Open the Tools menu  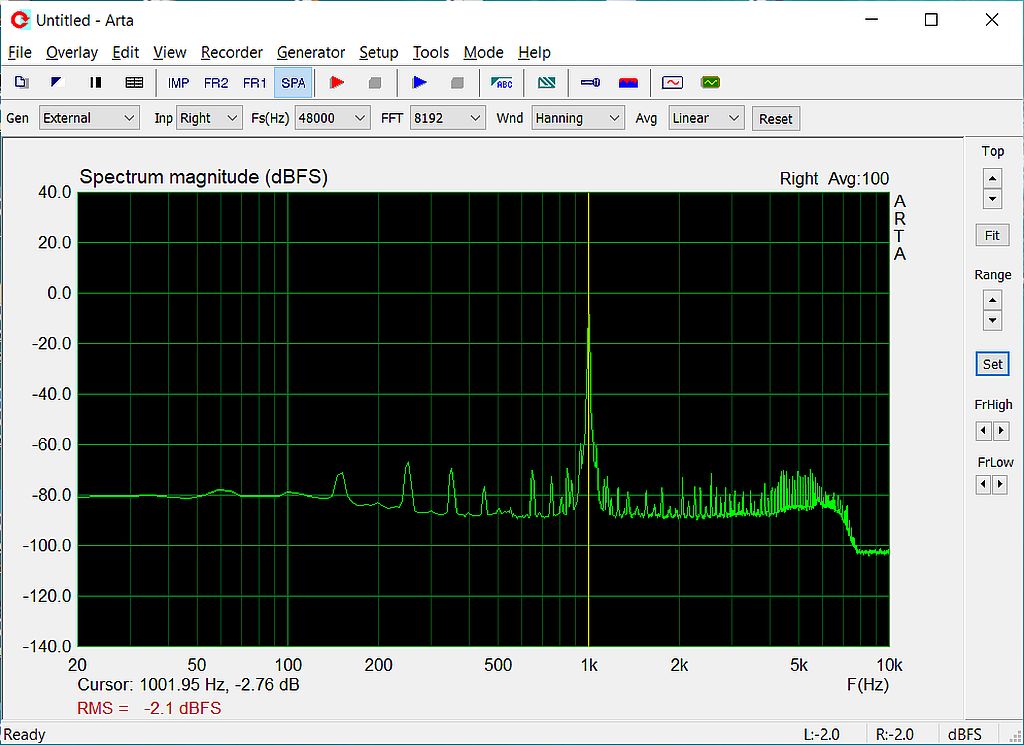(431, 52)
